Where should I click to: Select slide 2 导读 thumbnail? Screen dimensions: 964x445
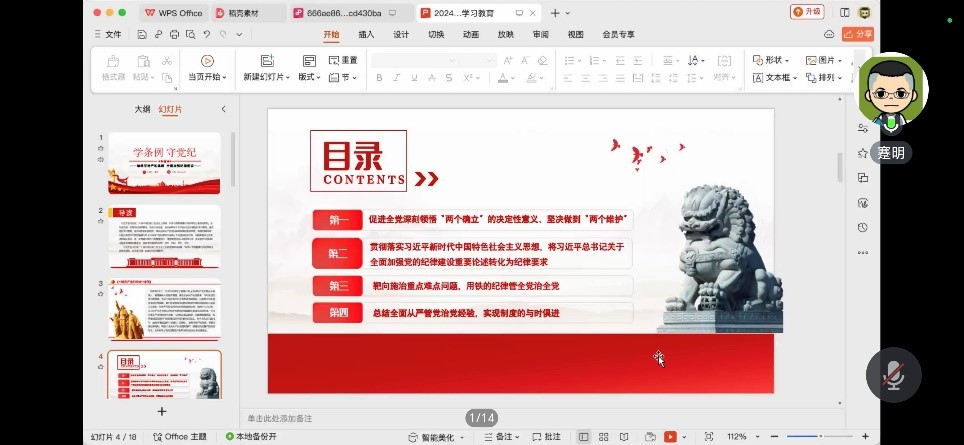[x=164, y=236]
